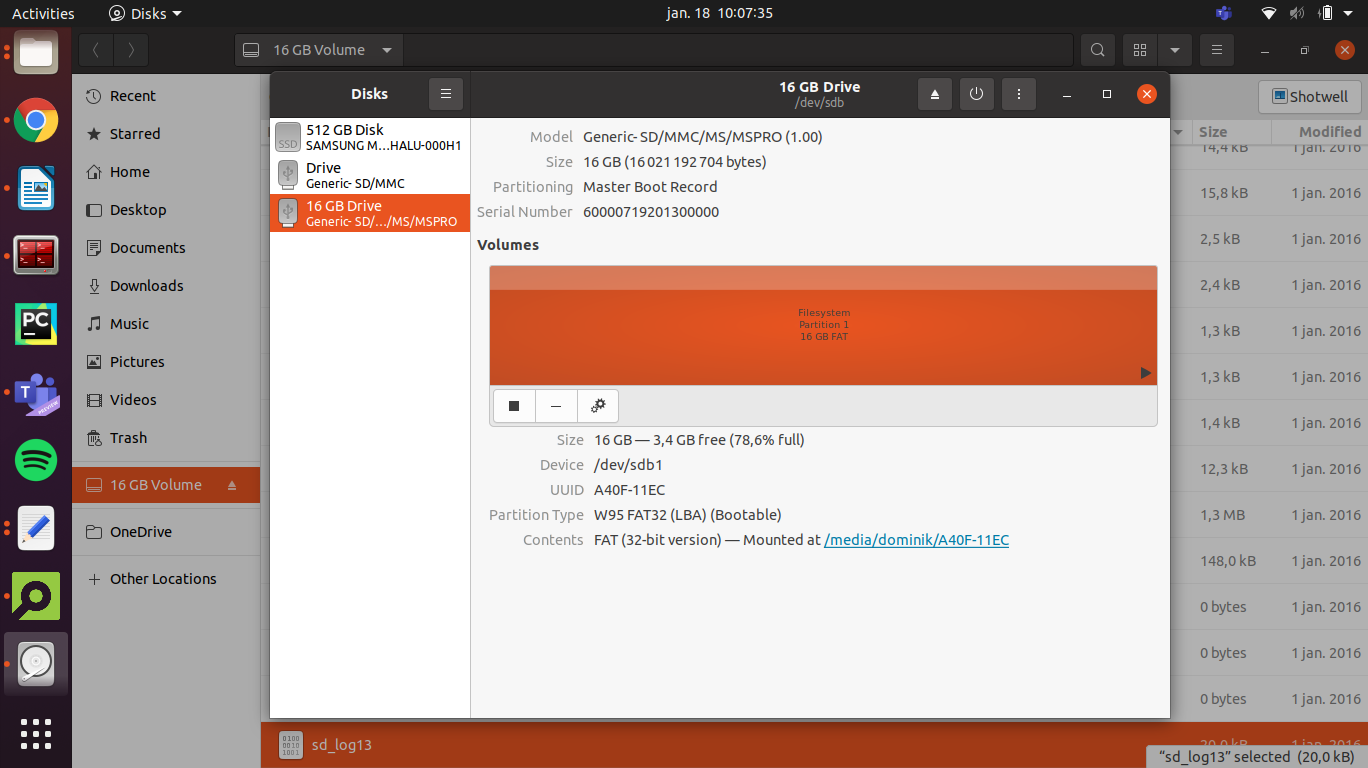The width and height of the screenshot is (1368, 768).
Task: Unmount the selected partition with stop button
Action: click(x=514, y=406)
